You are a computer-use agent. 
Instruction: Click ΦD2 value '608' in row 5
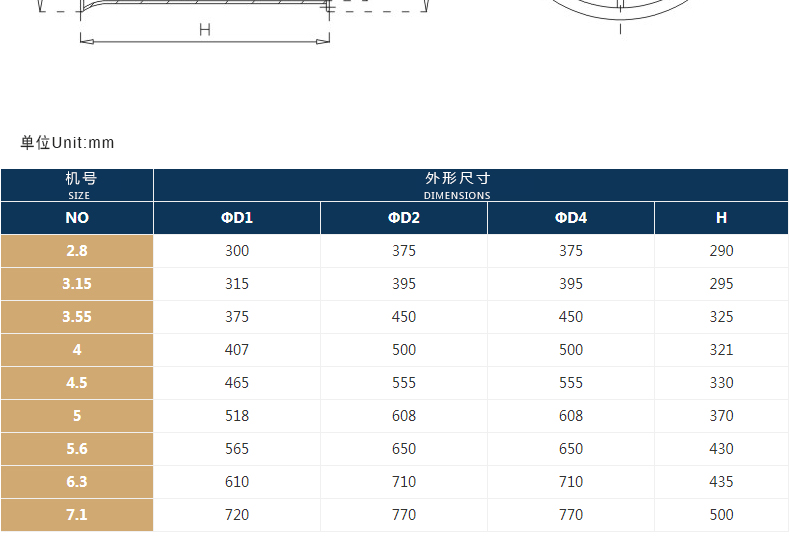[x=404, y=416]
